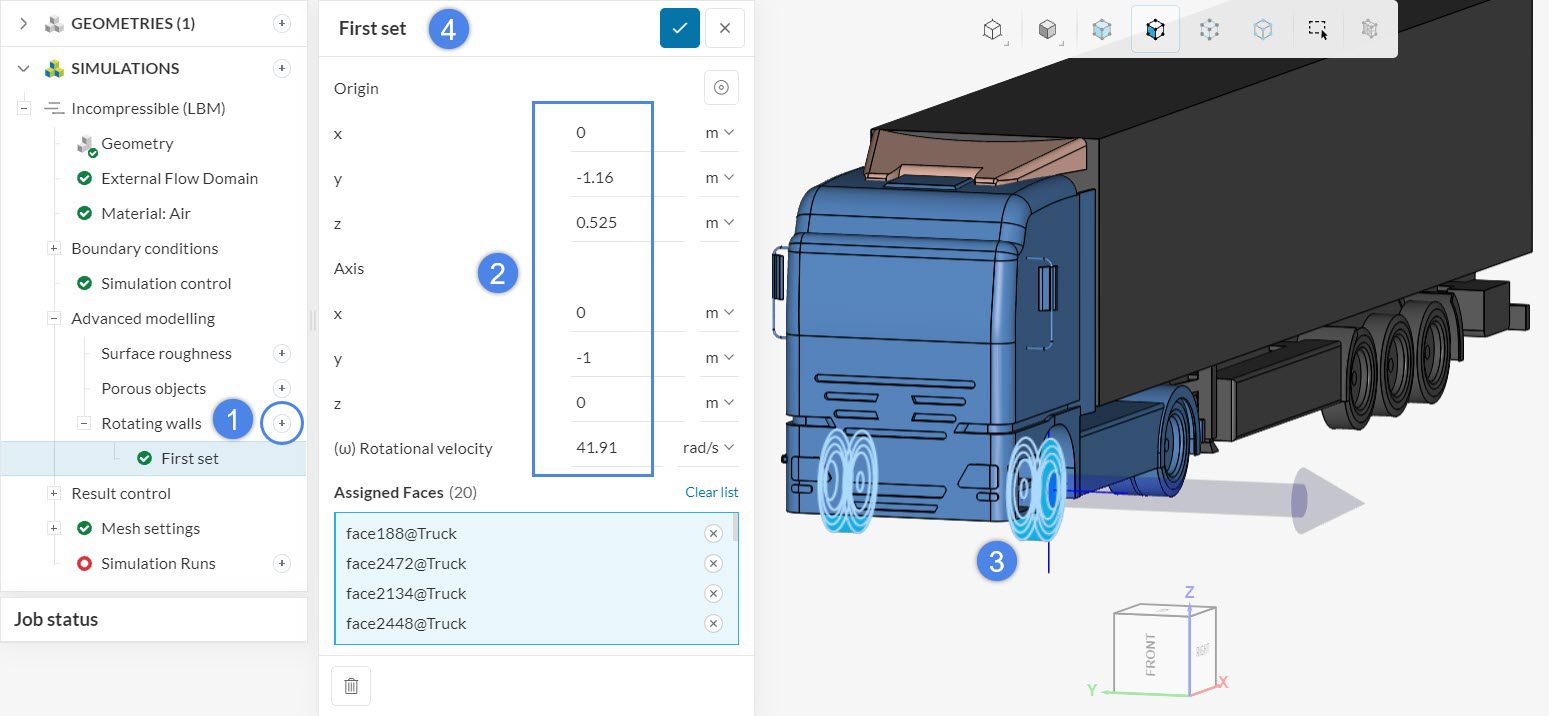Click the Clear list link
The height and width of the screenshot is (716, 1549).
[711, 492]
